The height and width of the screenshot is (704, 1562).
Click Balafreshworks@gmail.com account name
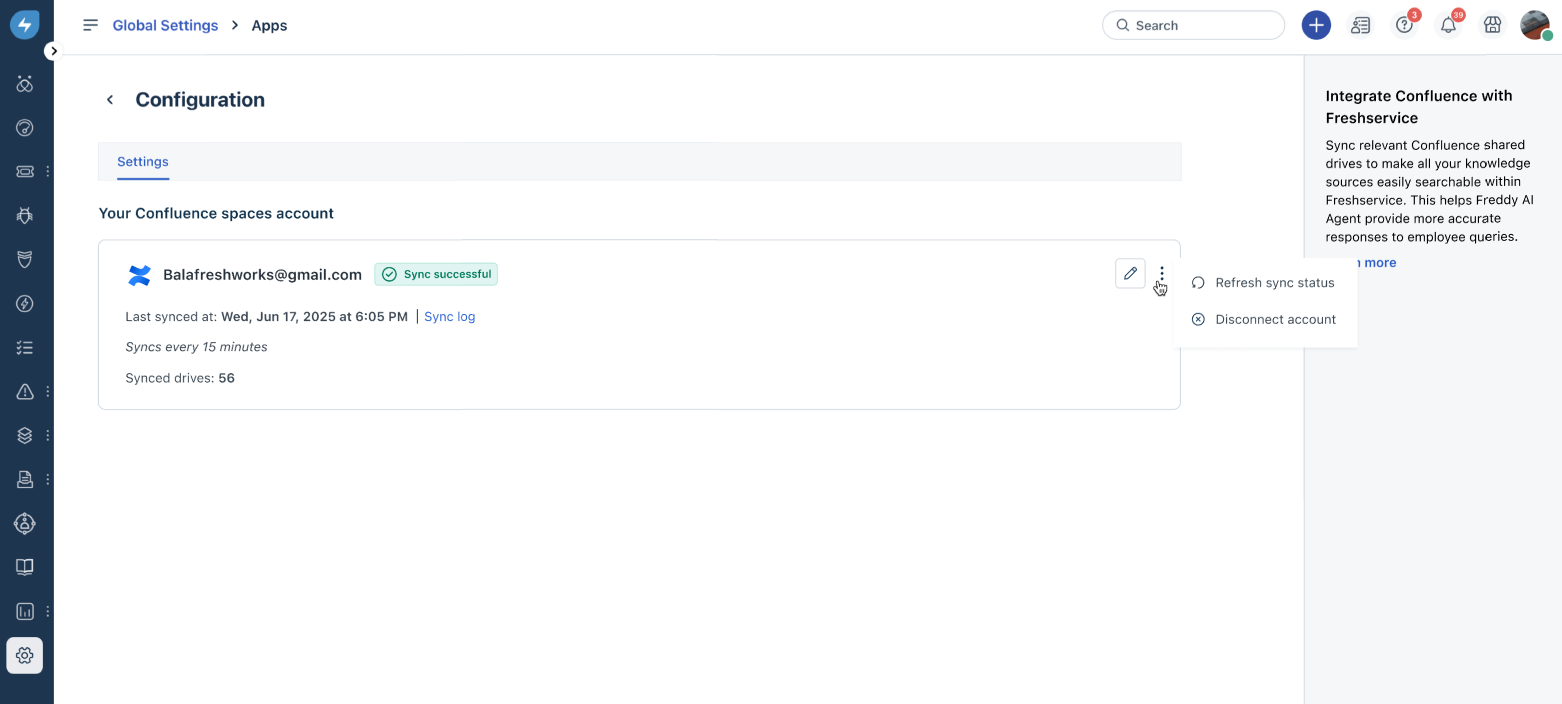pyautogui.click(x=262, y=274)
